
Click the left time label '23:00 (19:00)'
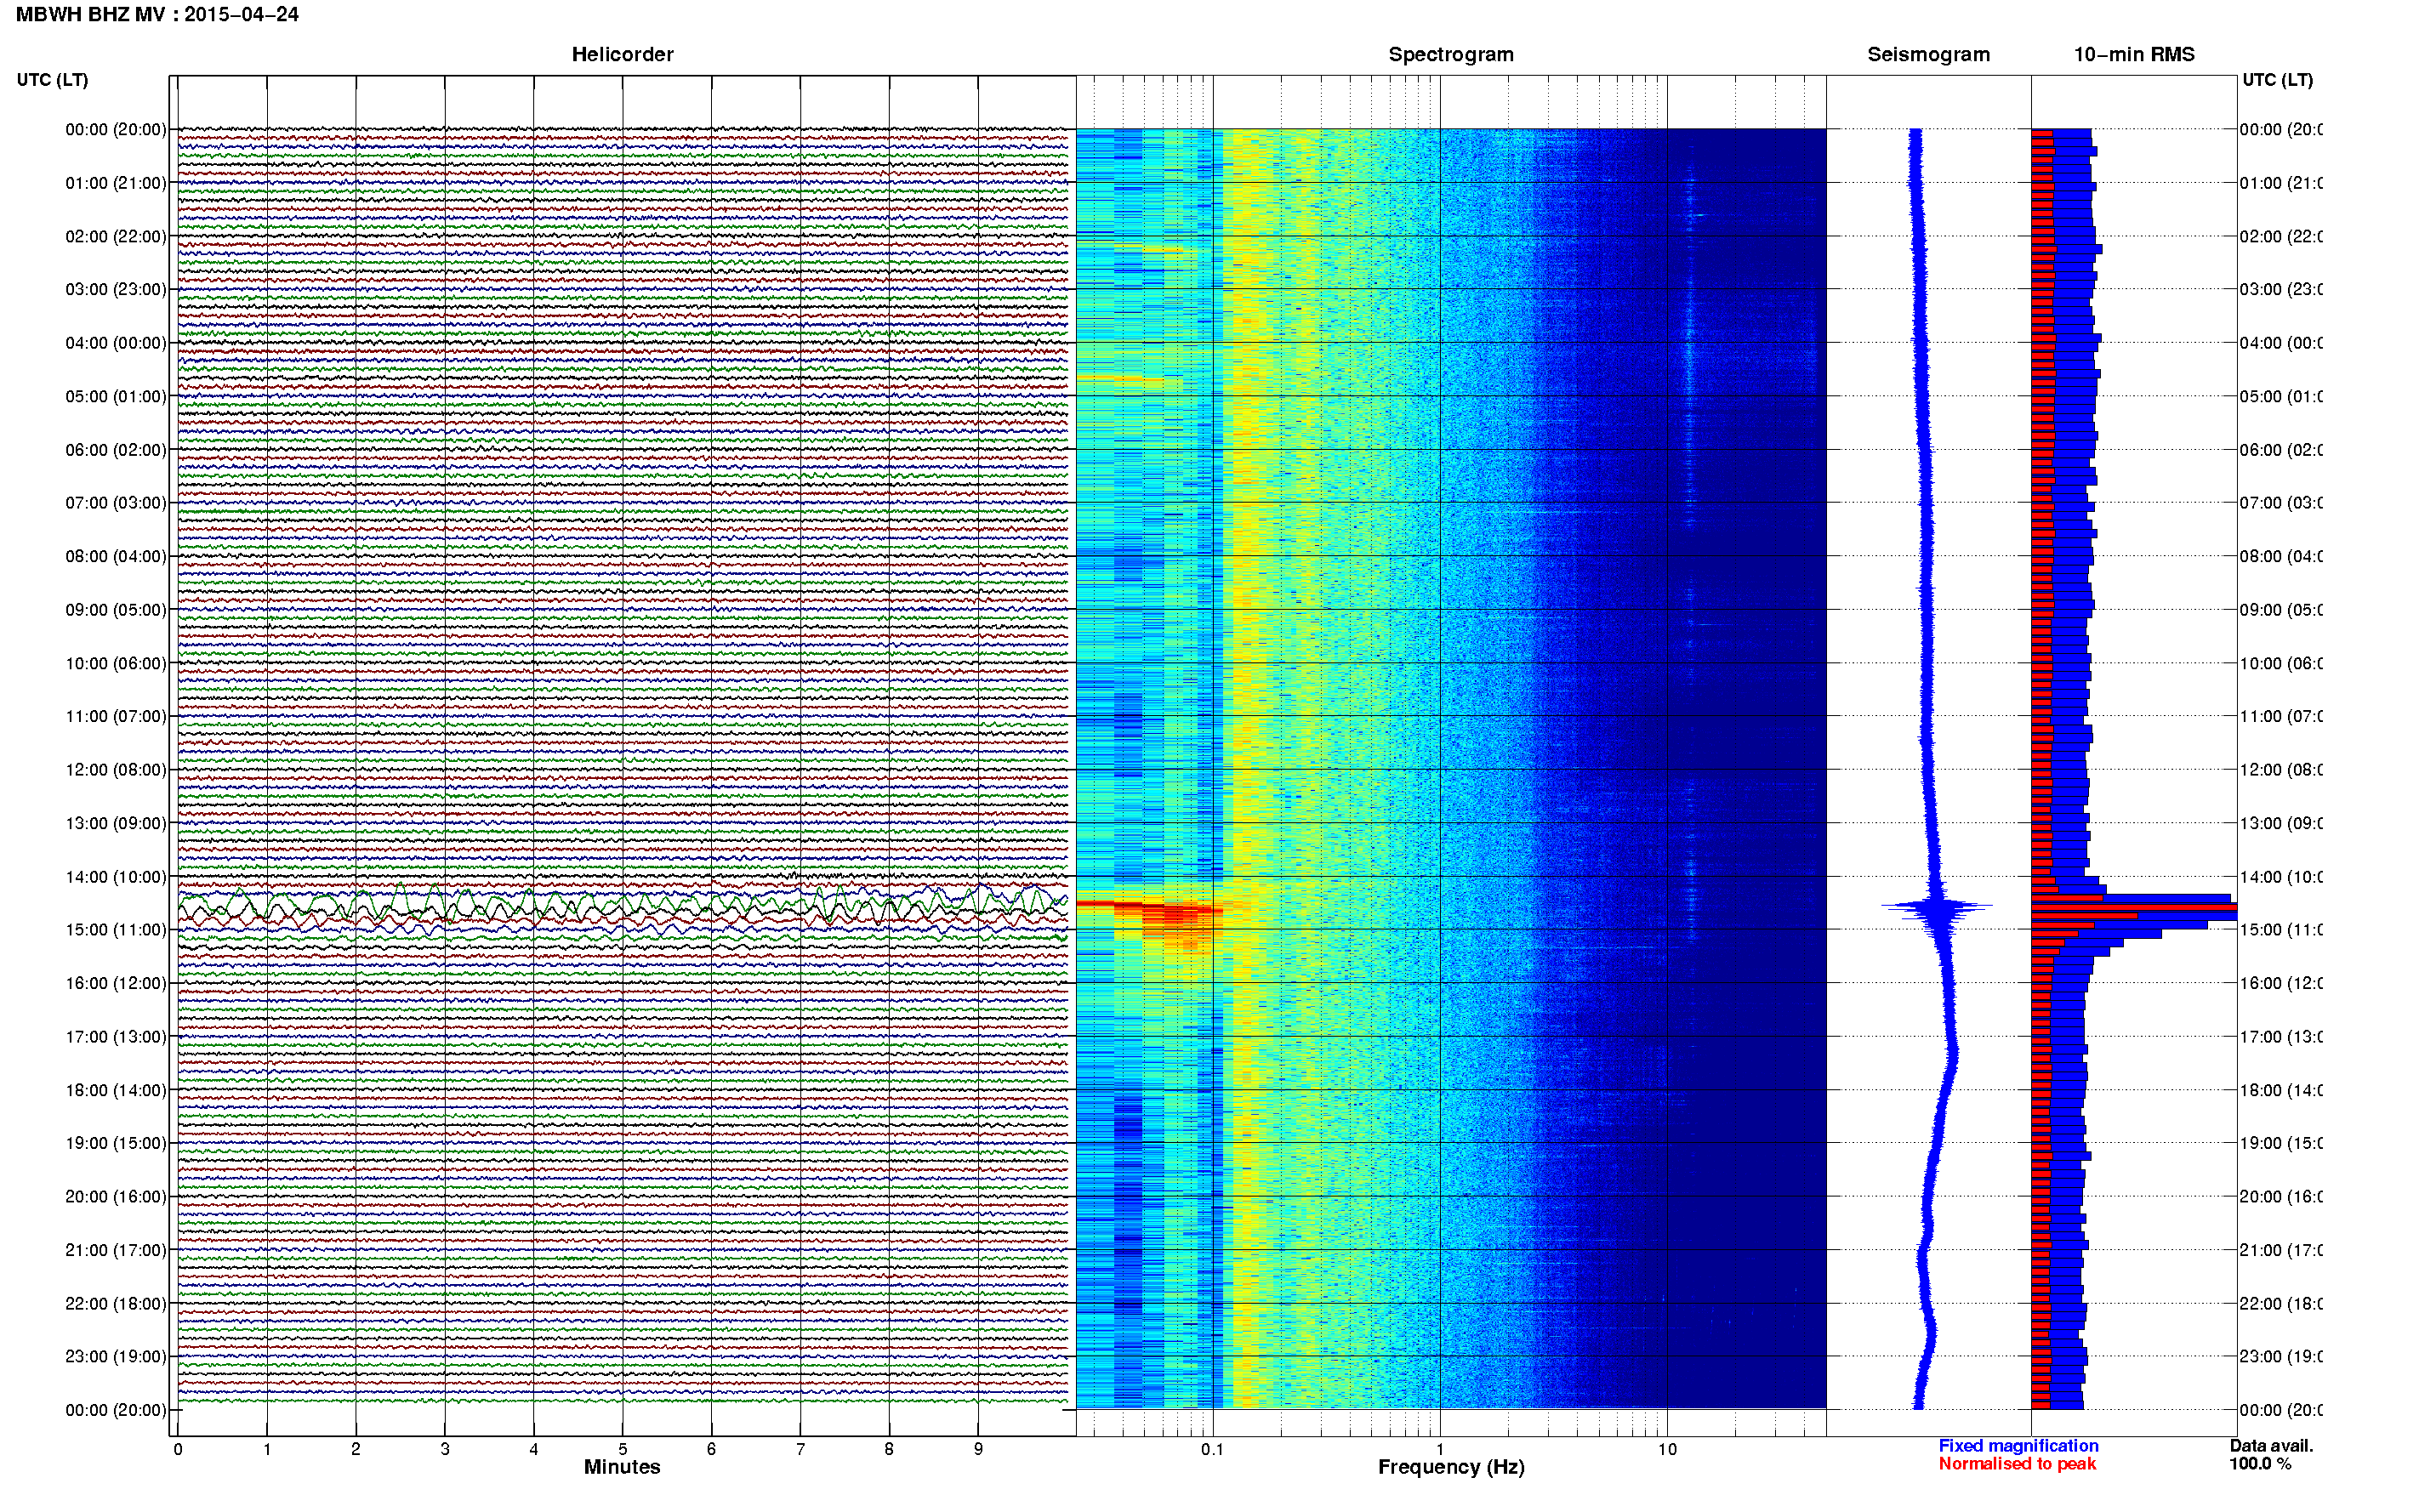116,1356
